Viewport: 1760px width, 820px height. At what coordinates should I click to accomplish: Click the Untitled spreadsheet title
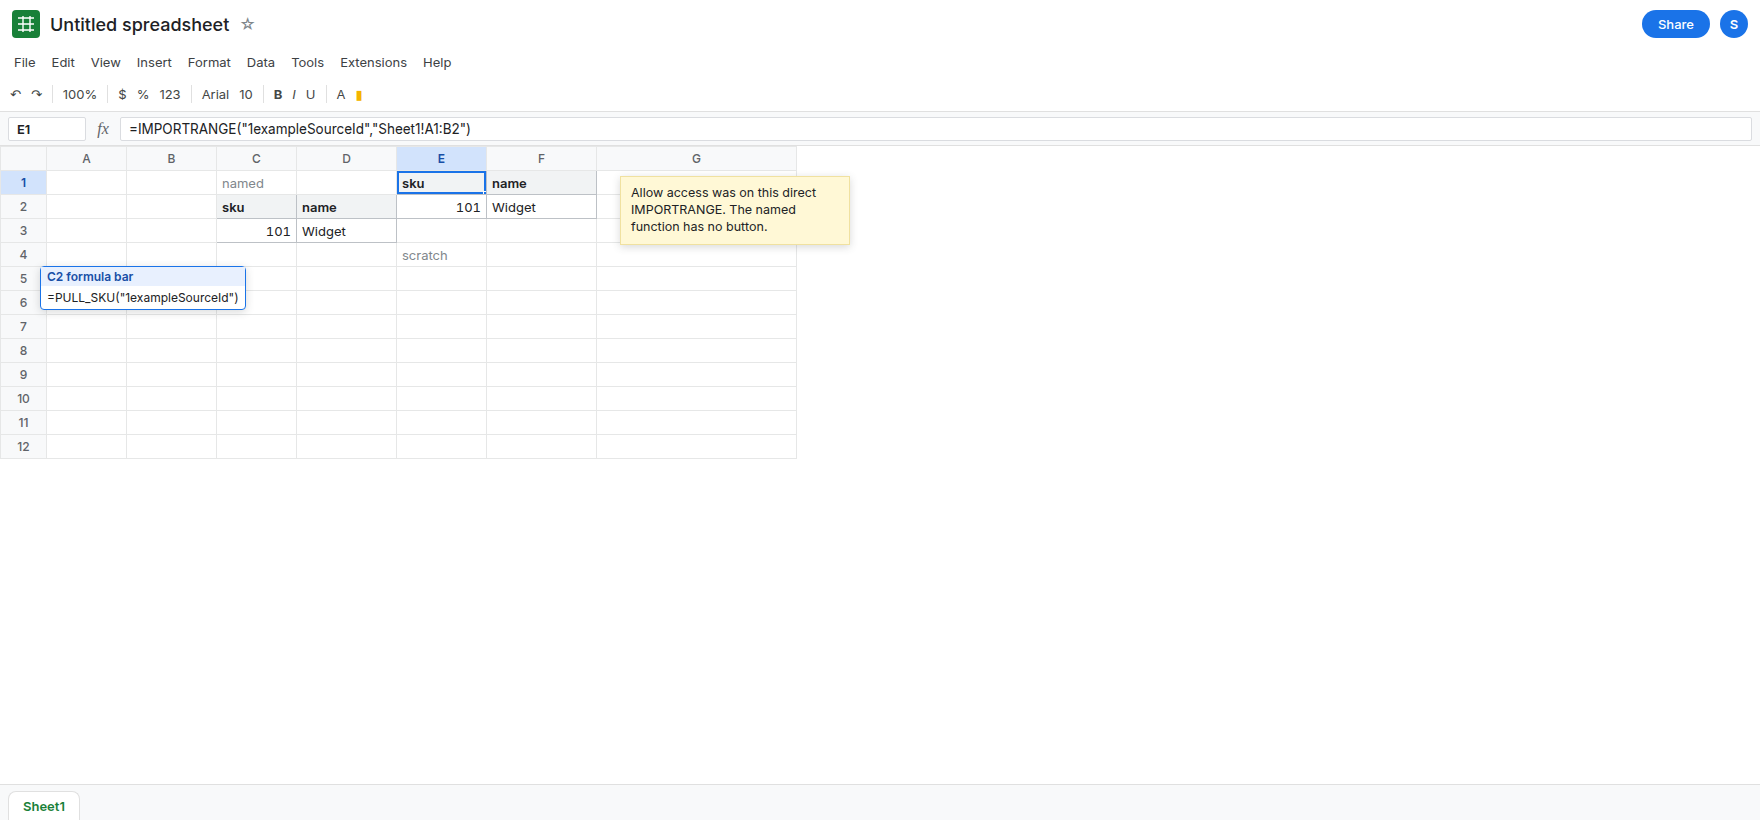click(x=140, y=24)
